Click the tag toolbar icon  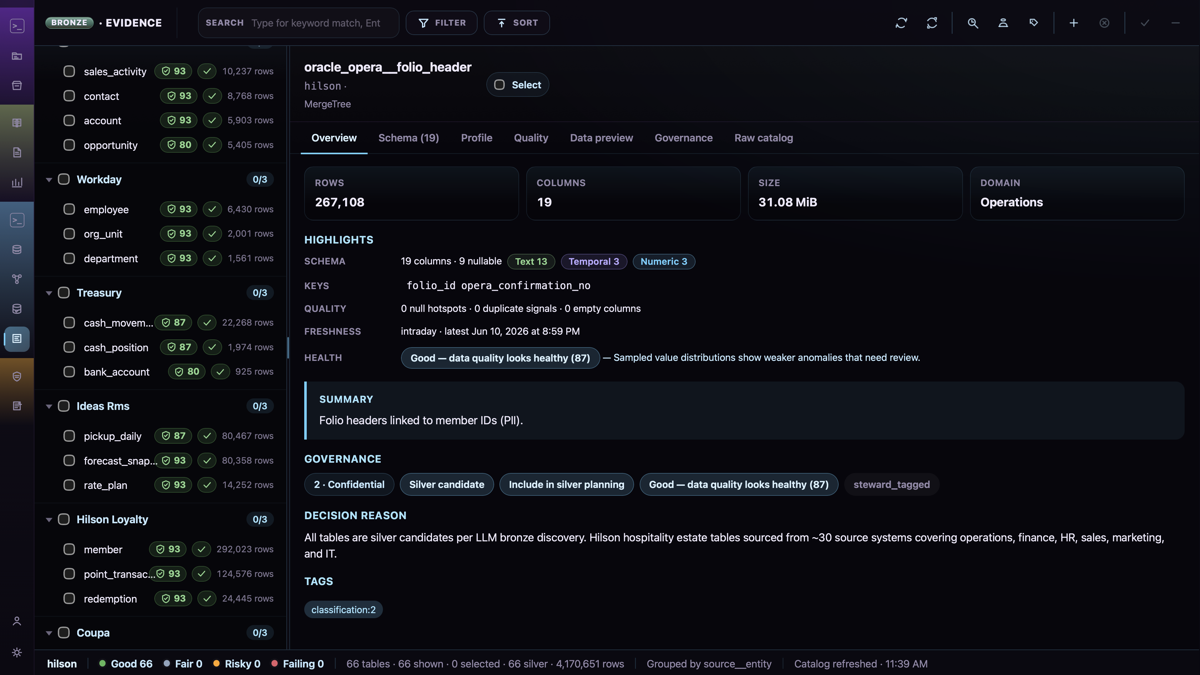pyautogui.click(x=1033, y=23)
